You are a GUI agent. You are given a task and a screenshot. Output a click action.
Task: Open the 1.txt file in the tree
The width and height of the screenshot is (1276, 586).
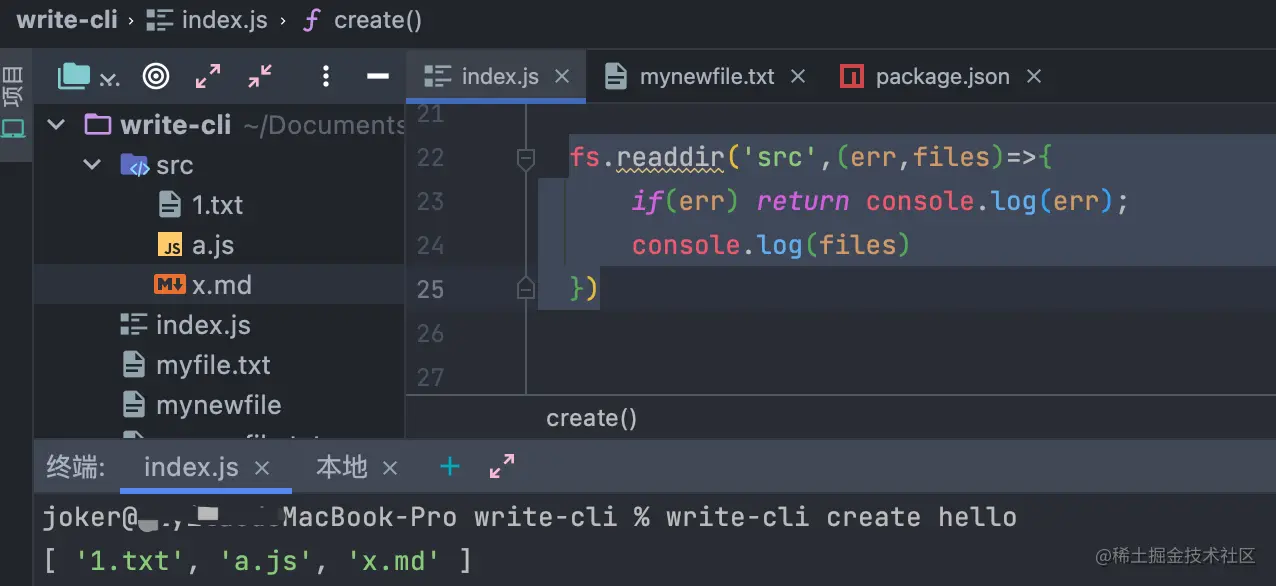(x=217, y=205)
